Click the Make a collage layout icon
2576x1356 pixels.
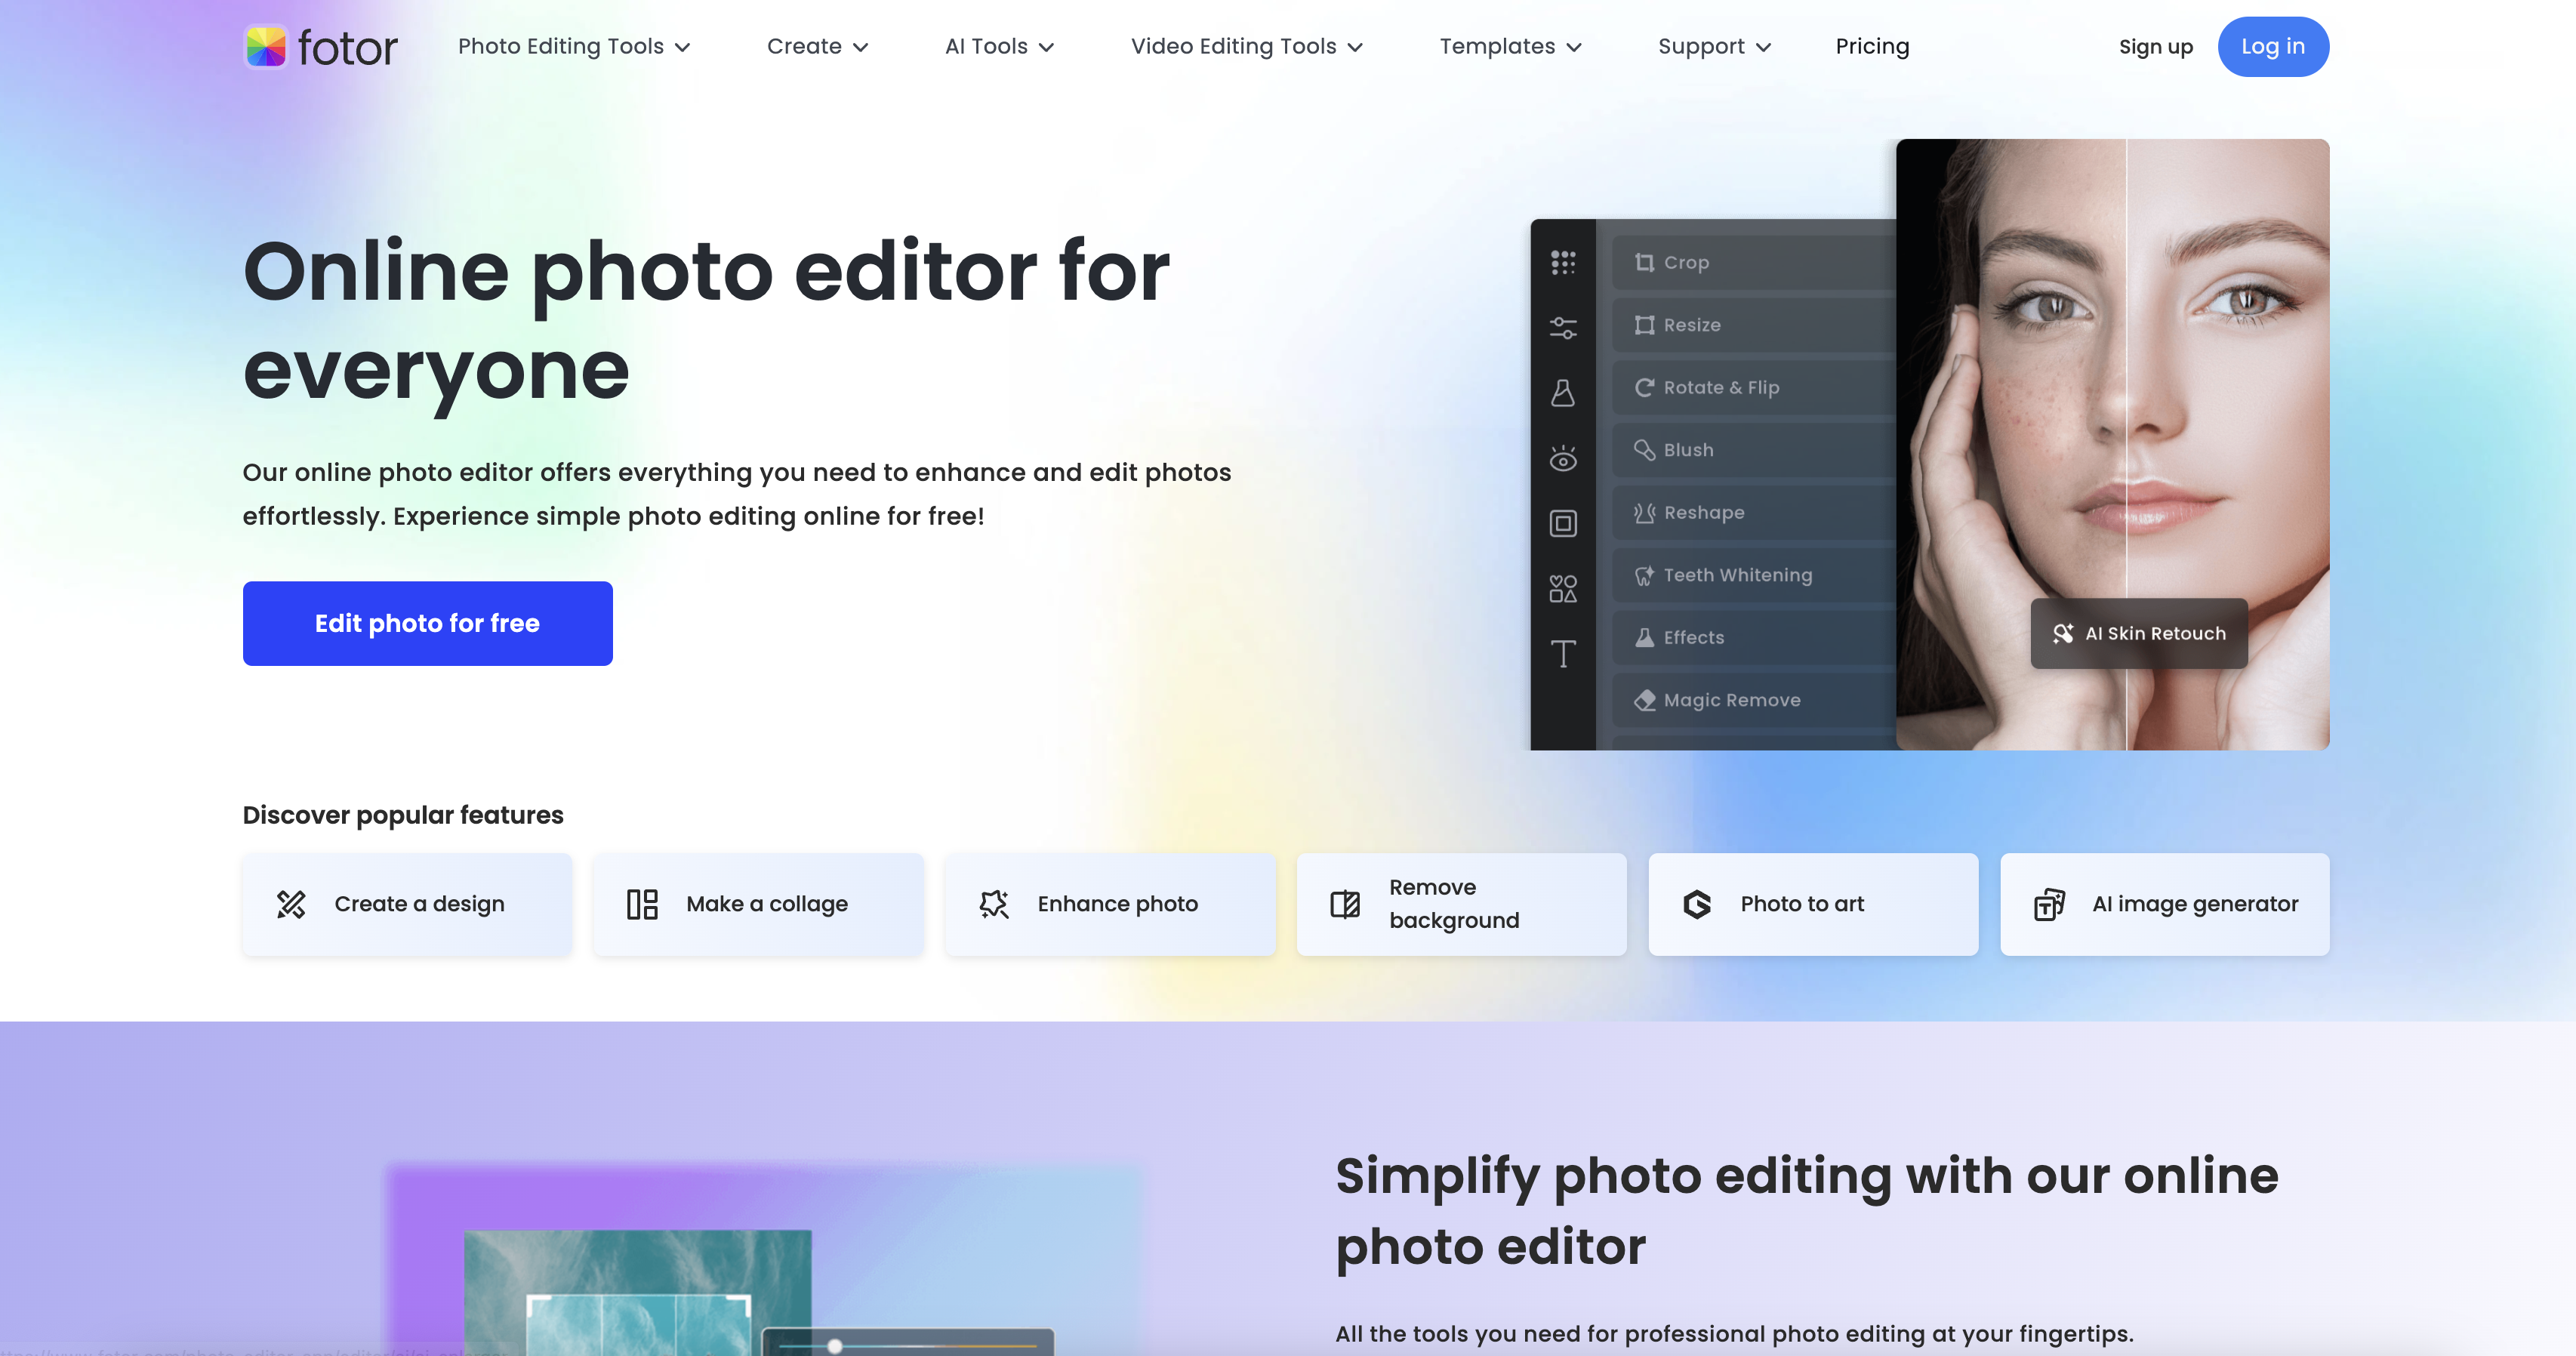(x=642, y=904)
